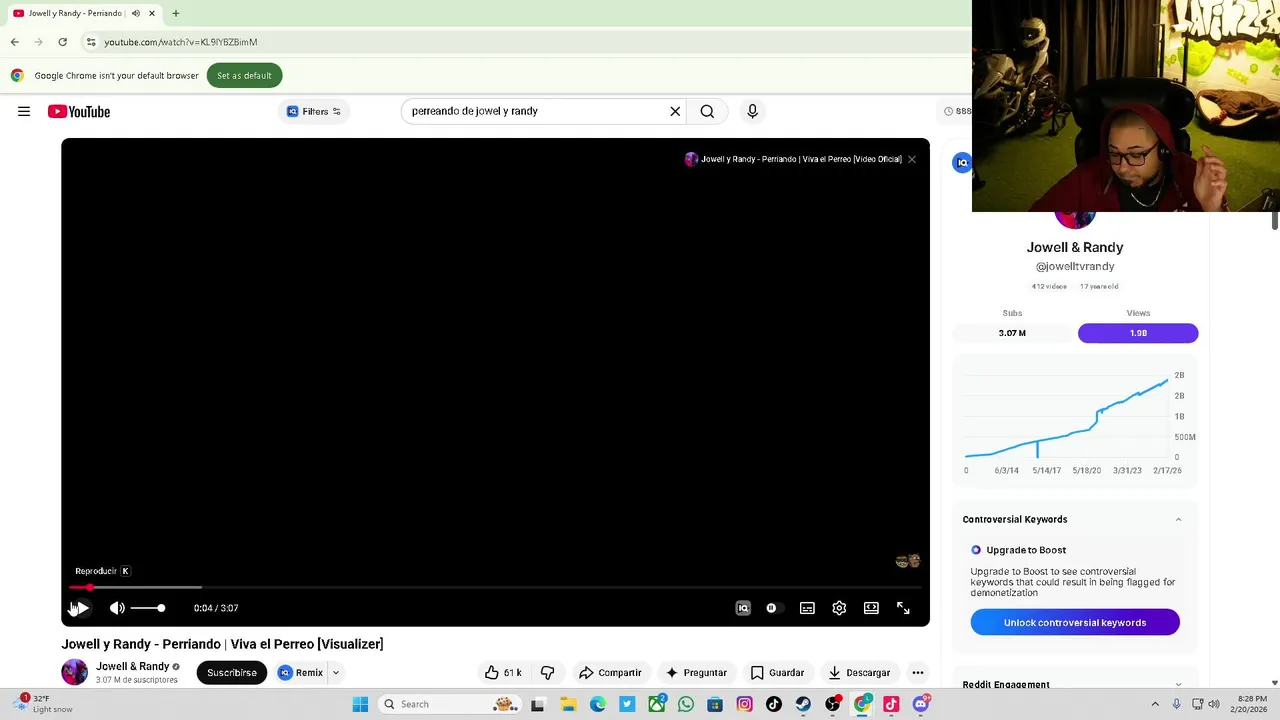
Task: Share the video via Compartir
Action: (610, 673)
